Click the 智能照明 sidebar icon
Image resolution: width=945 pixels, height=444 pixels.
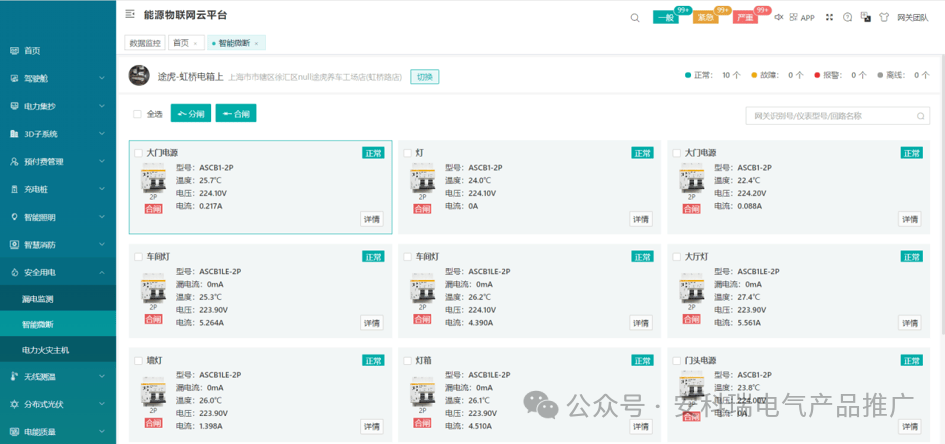pyautogui.click(x=14, y=217)
